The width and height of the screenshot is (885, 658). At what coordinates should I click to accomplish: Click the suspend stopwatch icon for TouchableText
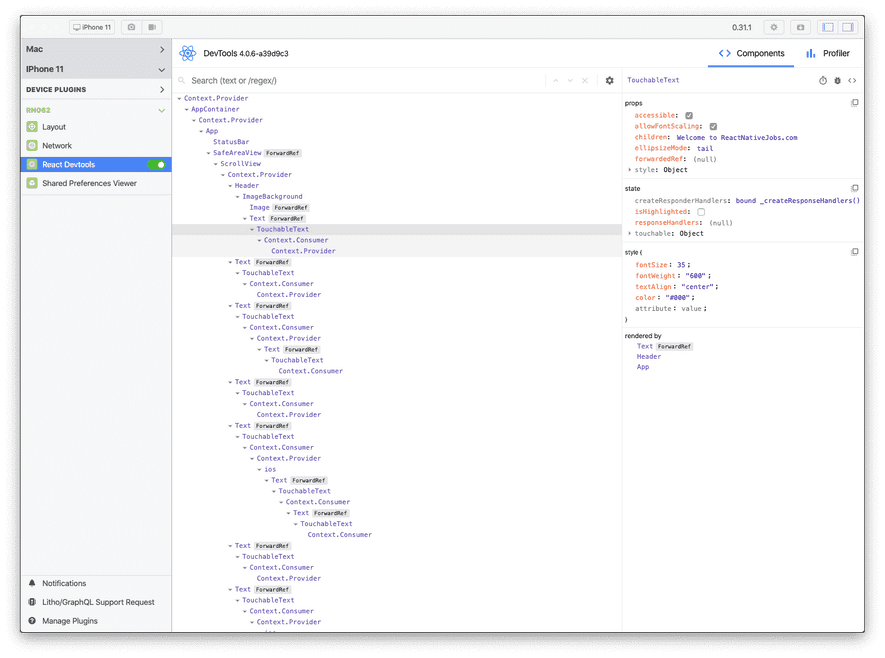coord(823,80)
